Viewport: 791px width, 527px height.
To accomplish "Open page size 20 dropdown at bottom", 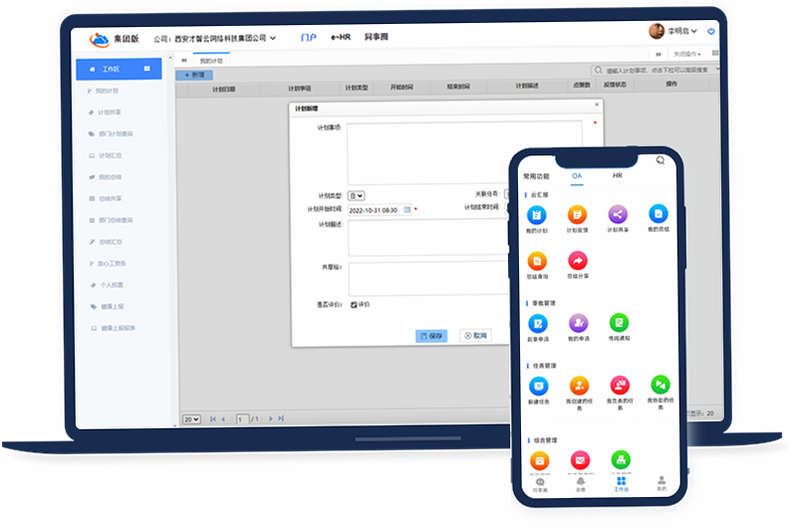I will pos(191,419).
